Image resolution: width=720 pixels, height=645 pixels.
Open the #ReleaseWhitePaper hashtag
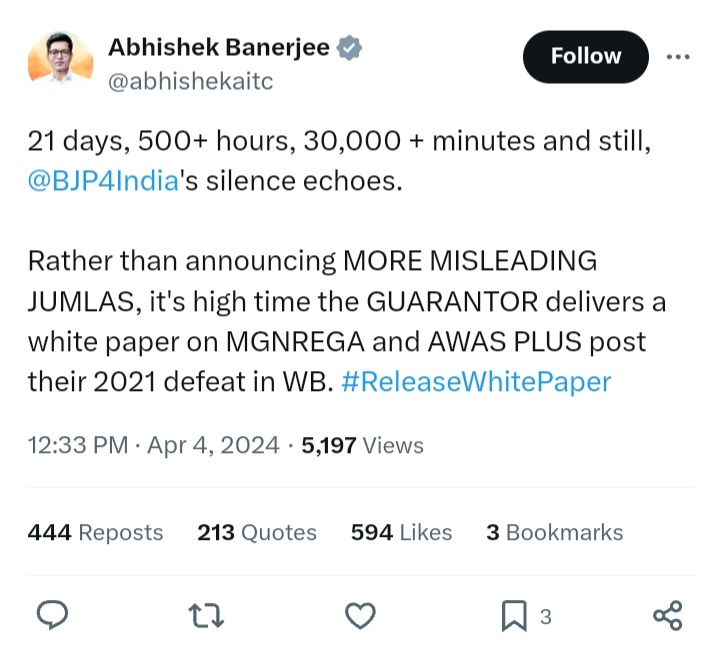click(x=475, y=382)
